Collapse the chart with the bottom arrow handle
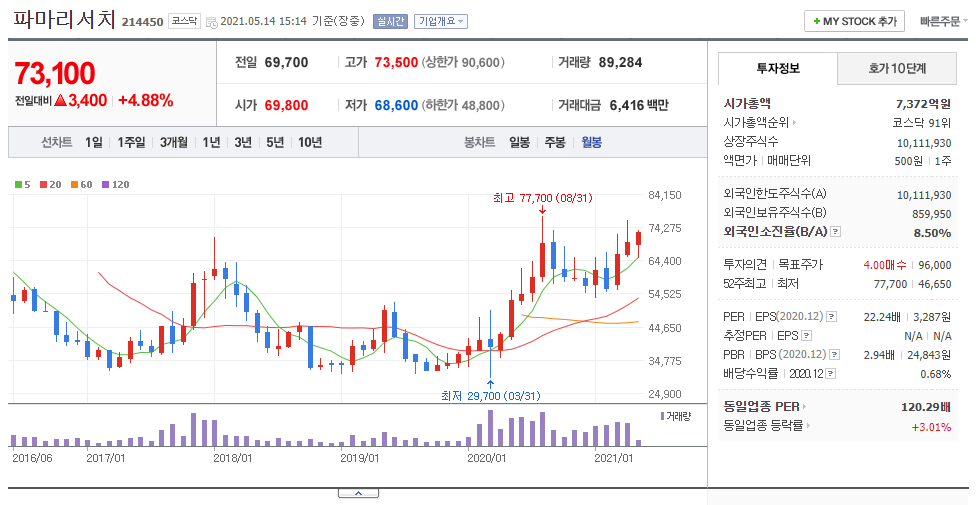The height and width of the screenshot is (505, 976). click(x=358, y=493)
